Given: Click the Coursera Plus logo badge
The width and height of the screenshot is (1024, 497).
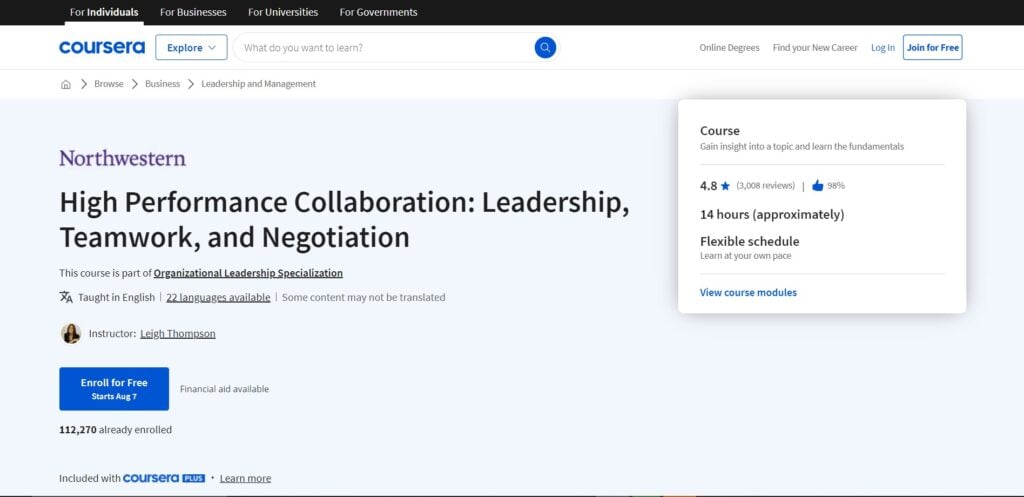Looking at the screenshot, I should coord(164,478).
